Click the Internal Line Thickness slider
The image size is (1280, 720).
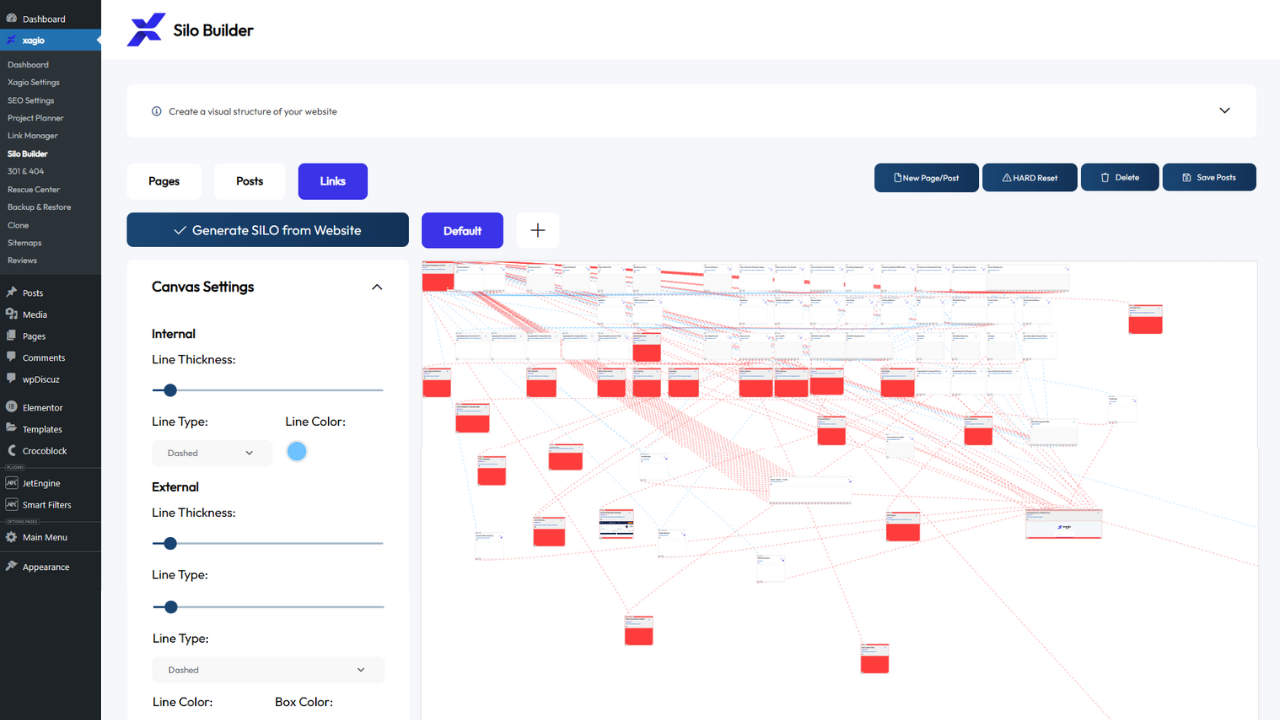267,390
